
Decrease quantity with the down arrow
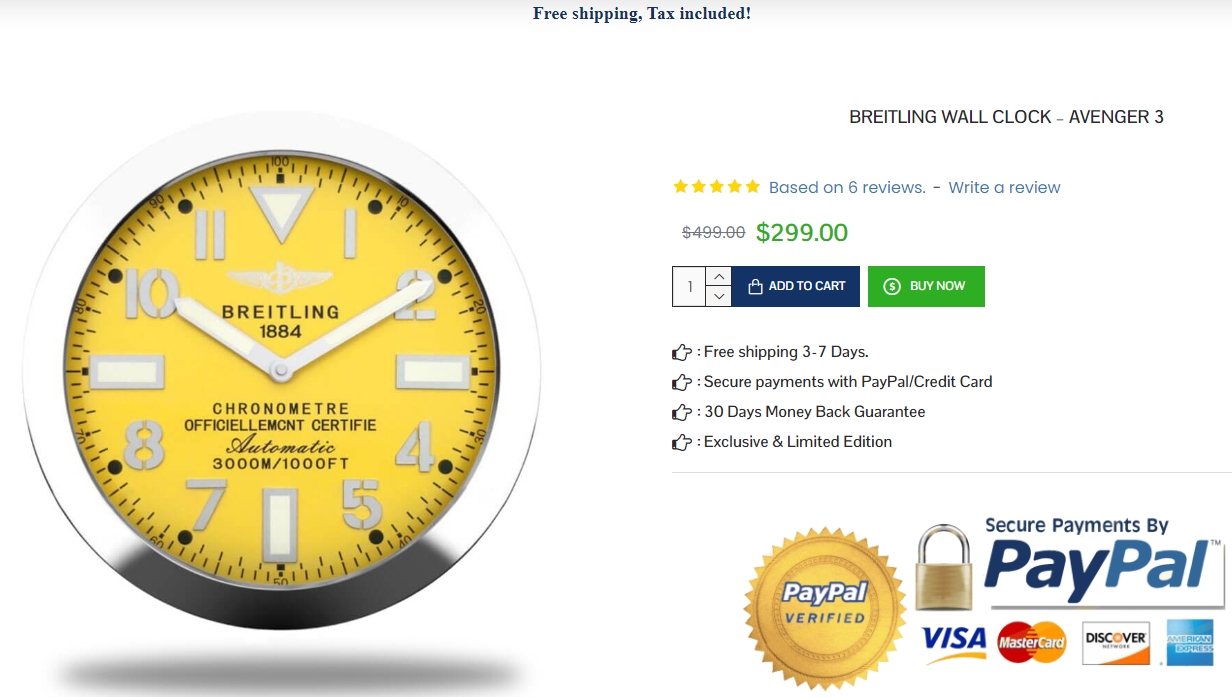(718, 296)
